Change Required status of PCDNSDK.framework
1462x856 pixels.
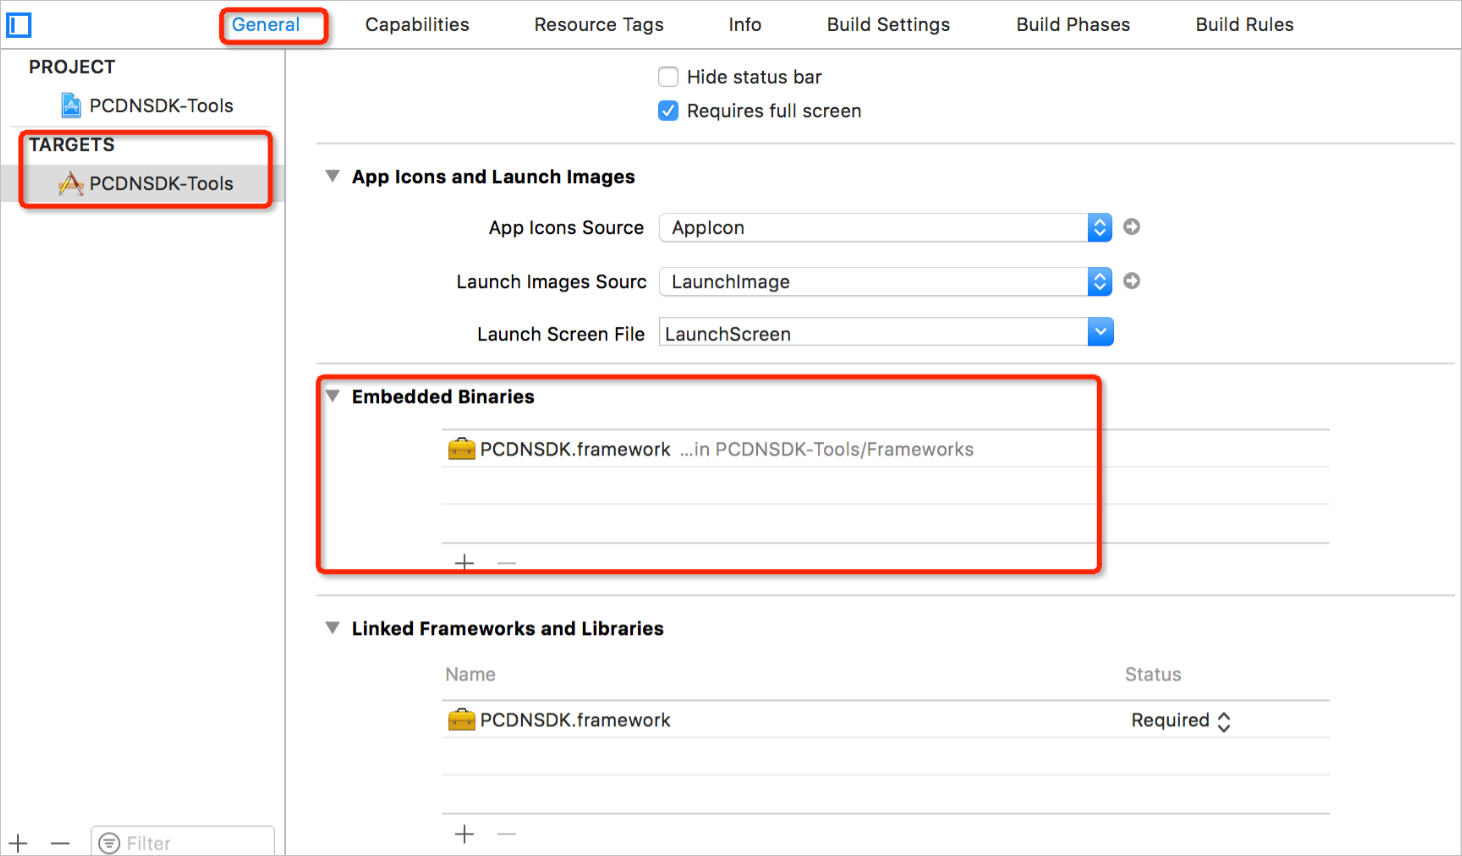[x=1181, y=721]
